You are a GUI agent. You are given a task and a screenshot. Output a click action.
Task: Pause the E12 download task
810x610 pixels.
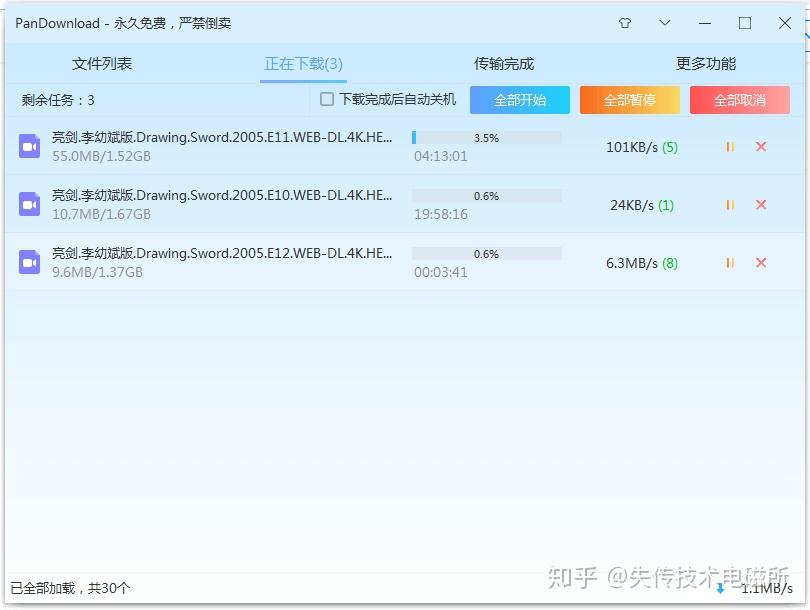[x=730, y=263]
